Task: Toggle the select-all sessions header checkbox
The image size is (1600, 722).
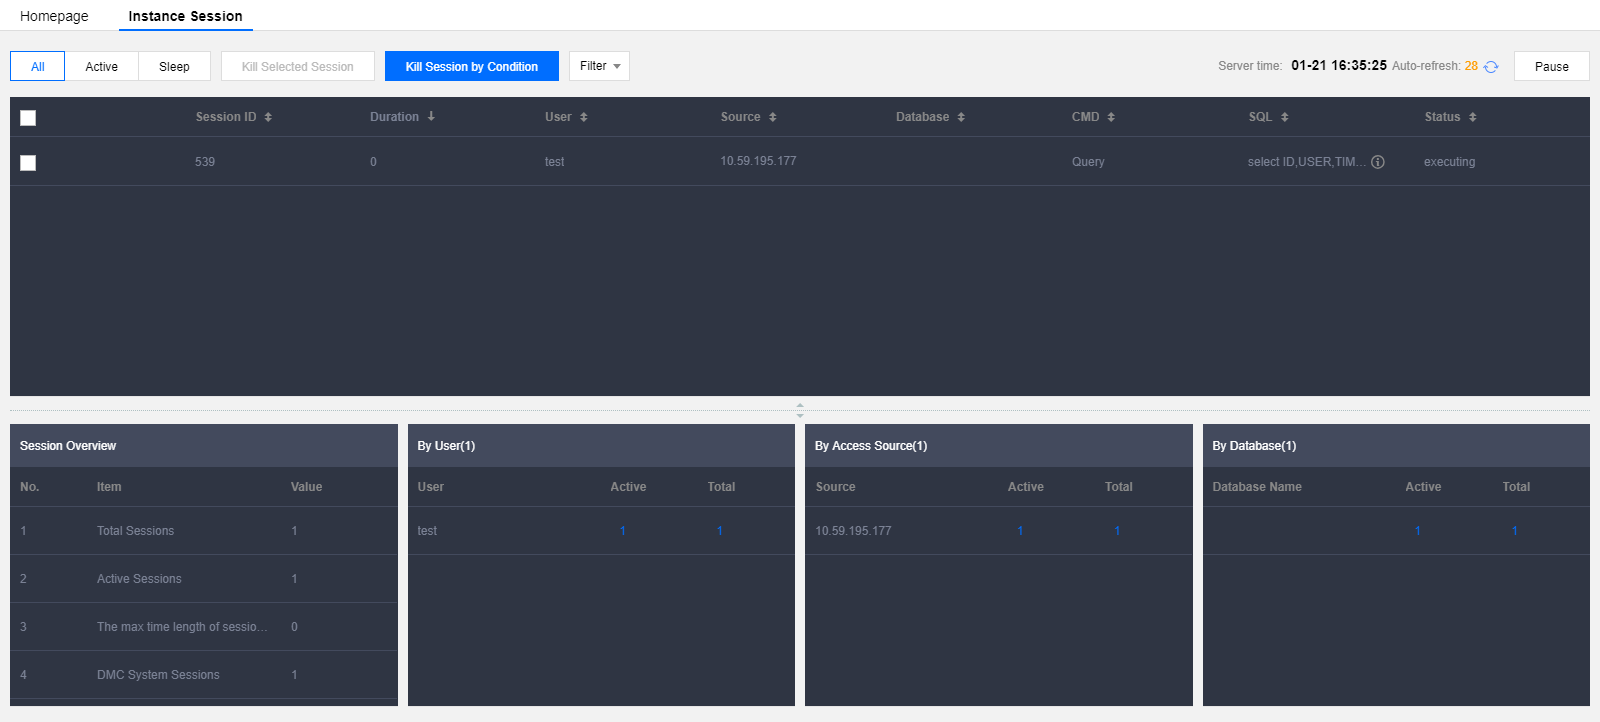Action: tap(28, 118)
